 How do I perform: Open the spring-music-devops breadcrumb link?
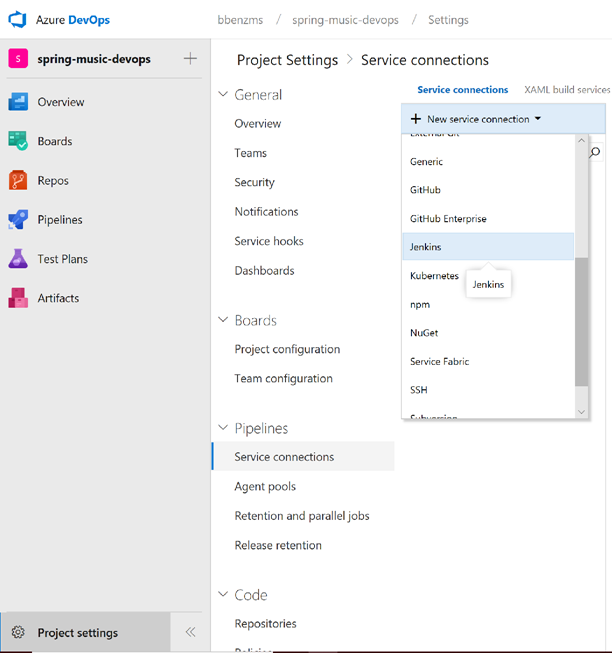(x=345, y=20)
